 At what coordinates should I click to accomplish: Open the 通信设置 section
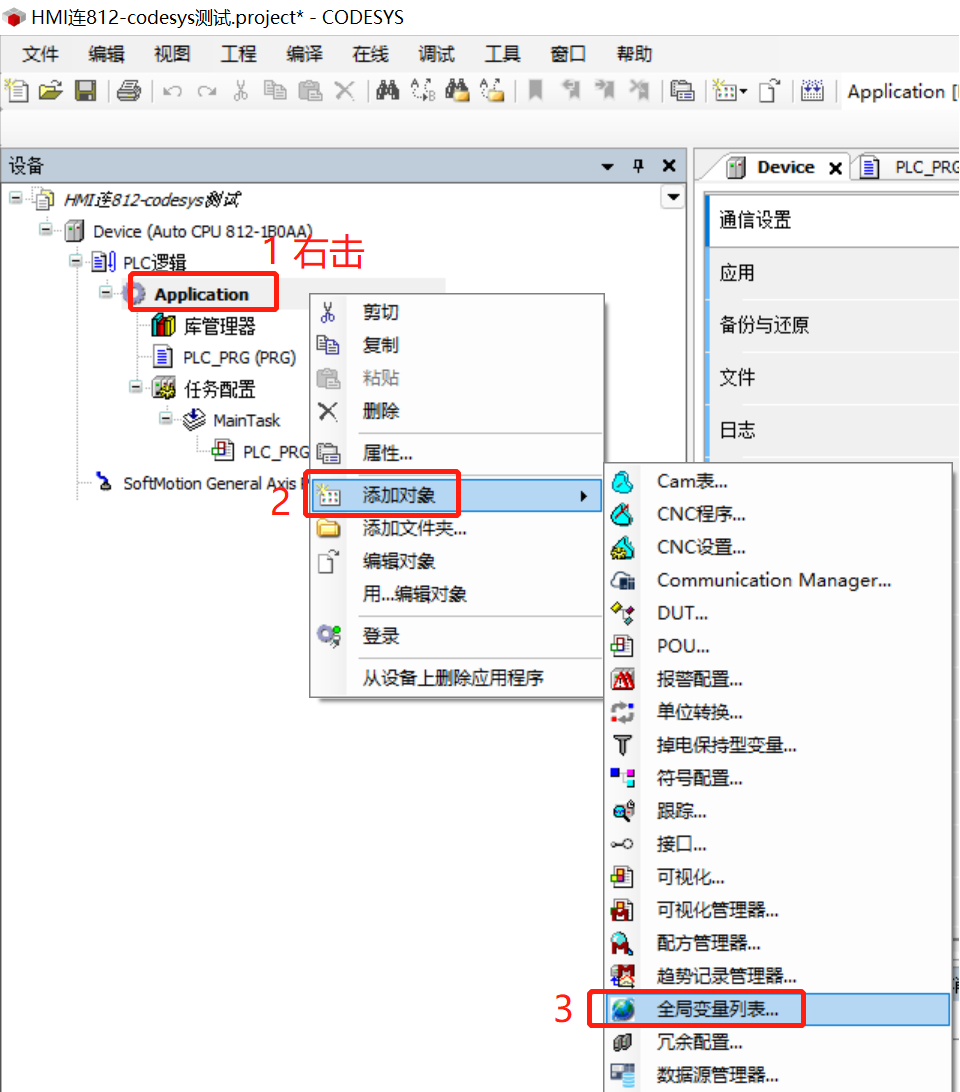pyautogui.click(x=833, y=220)
